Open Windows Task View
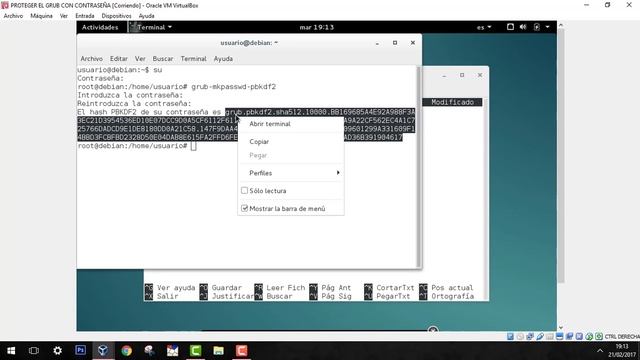640x360 pixels. [x=34, y=351]
